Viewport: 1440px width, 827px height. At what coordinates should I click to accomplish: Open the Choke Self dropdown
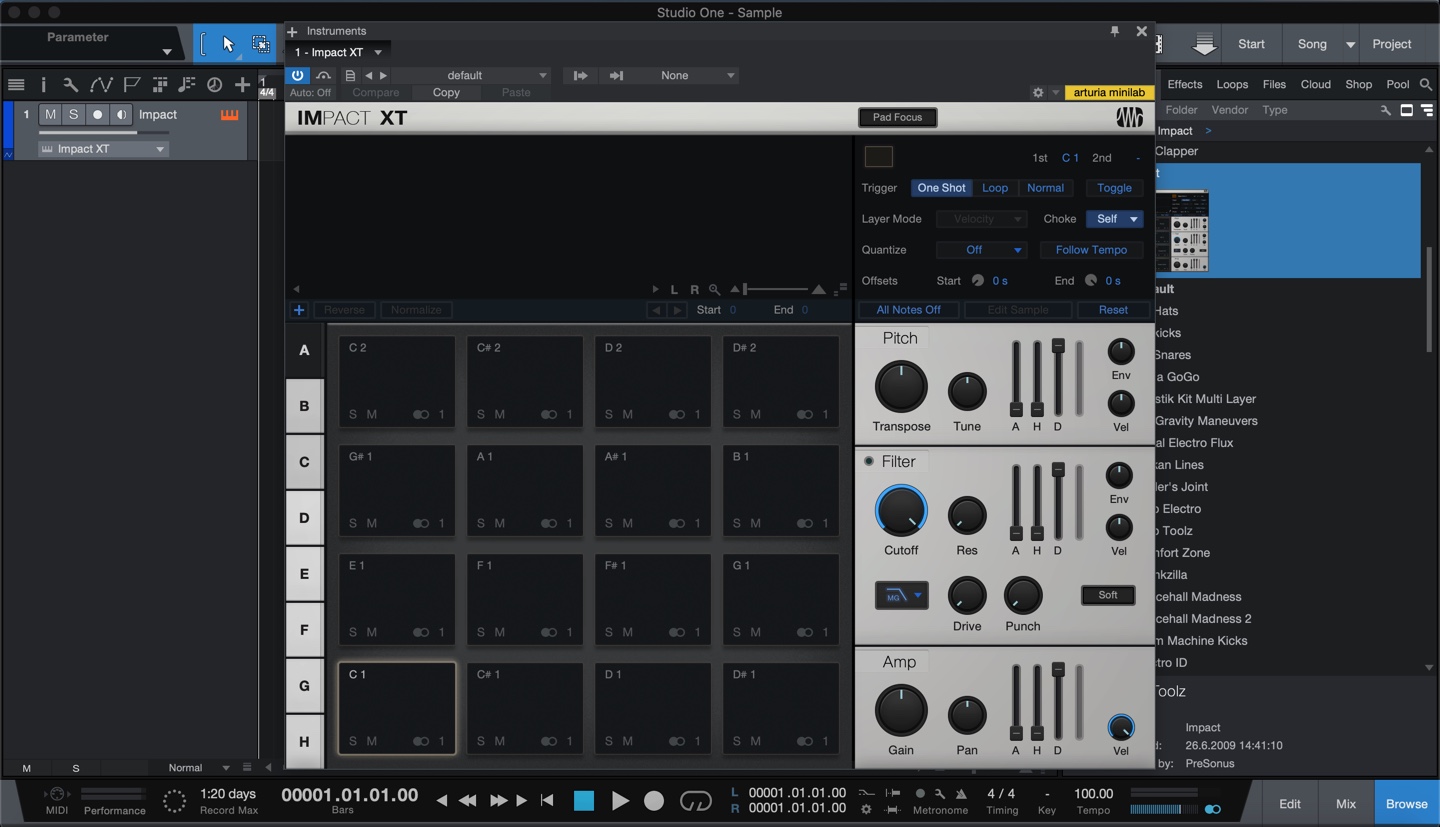point(1113,218)
